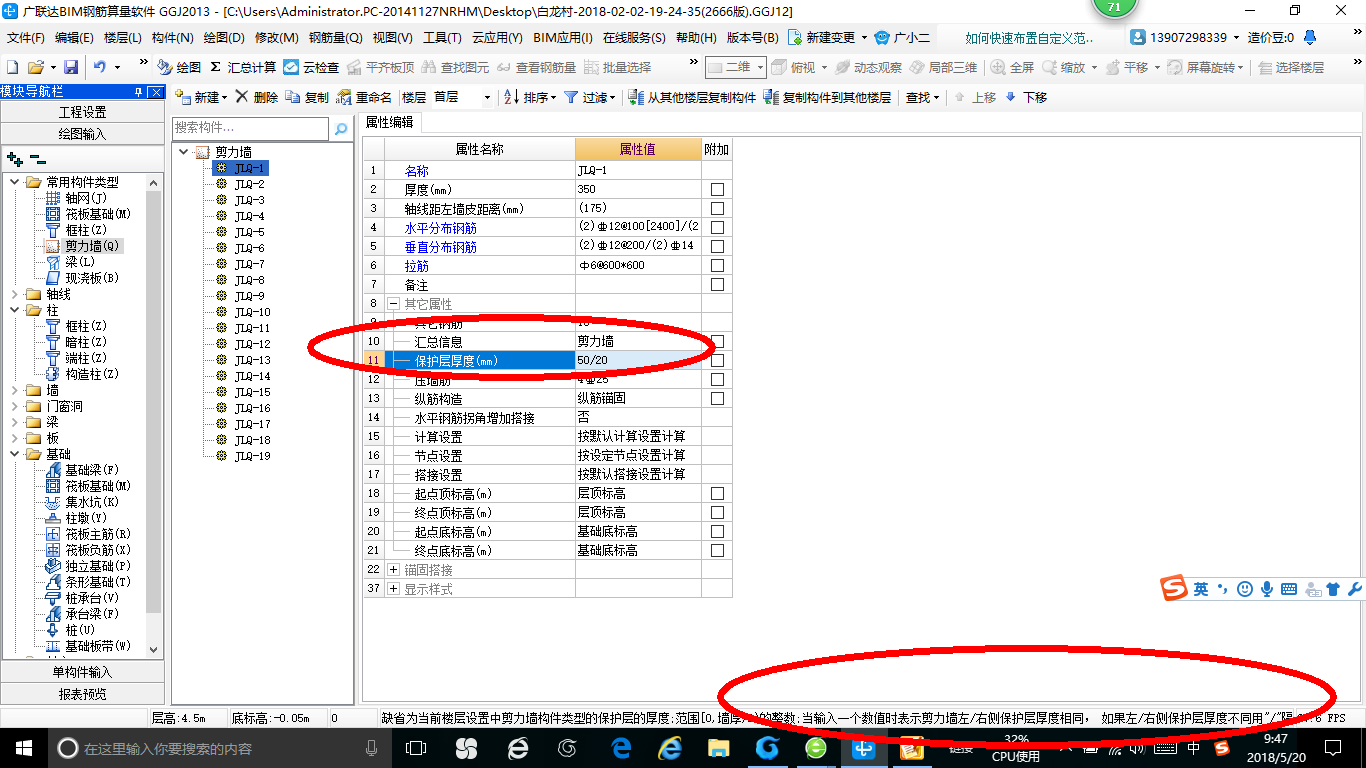Screen dimensions: 1366x768
Task: Open the 绘图 drawing mode
Action: 179,67
